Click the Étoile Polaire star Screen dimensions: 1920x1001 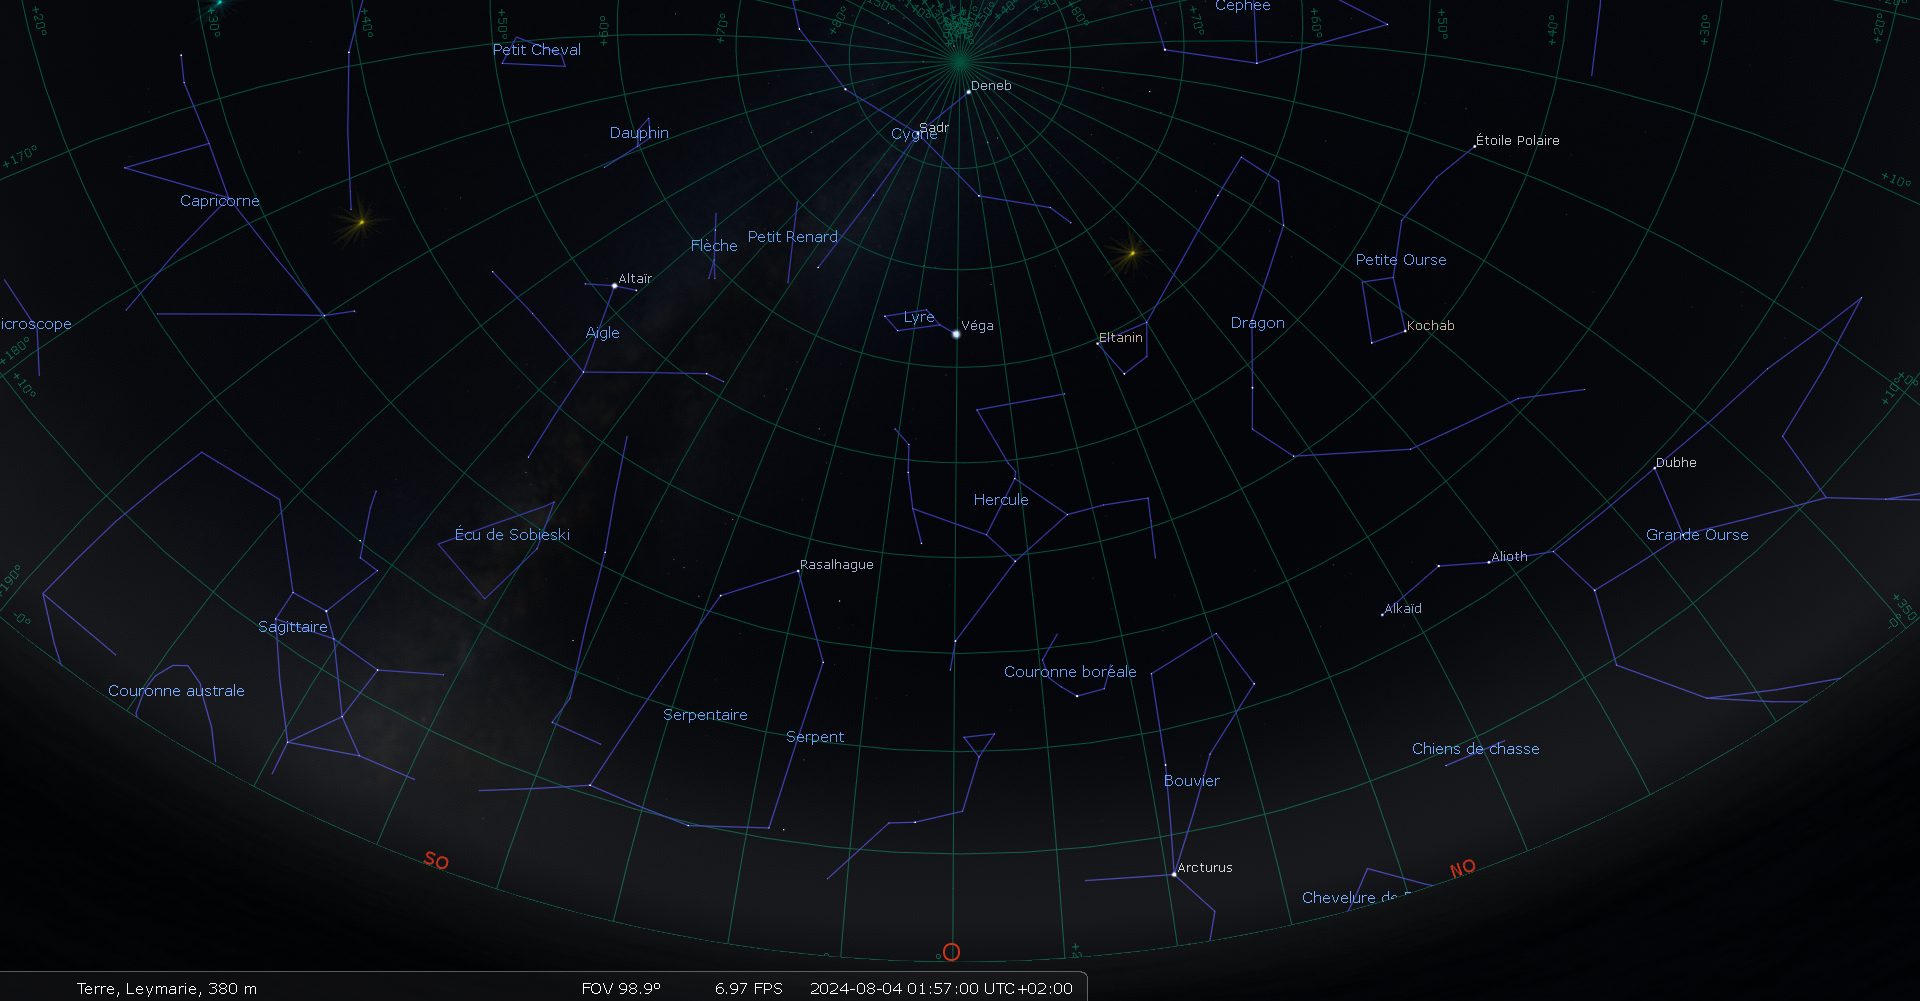pos(1475,146)
